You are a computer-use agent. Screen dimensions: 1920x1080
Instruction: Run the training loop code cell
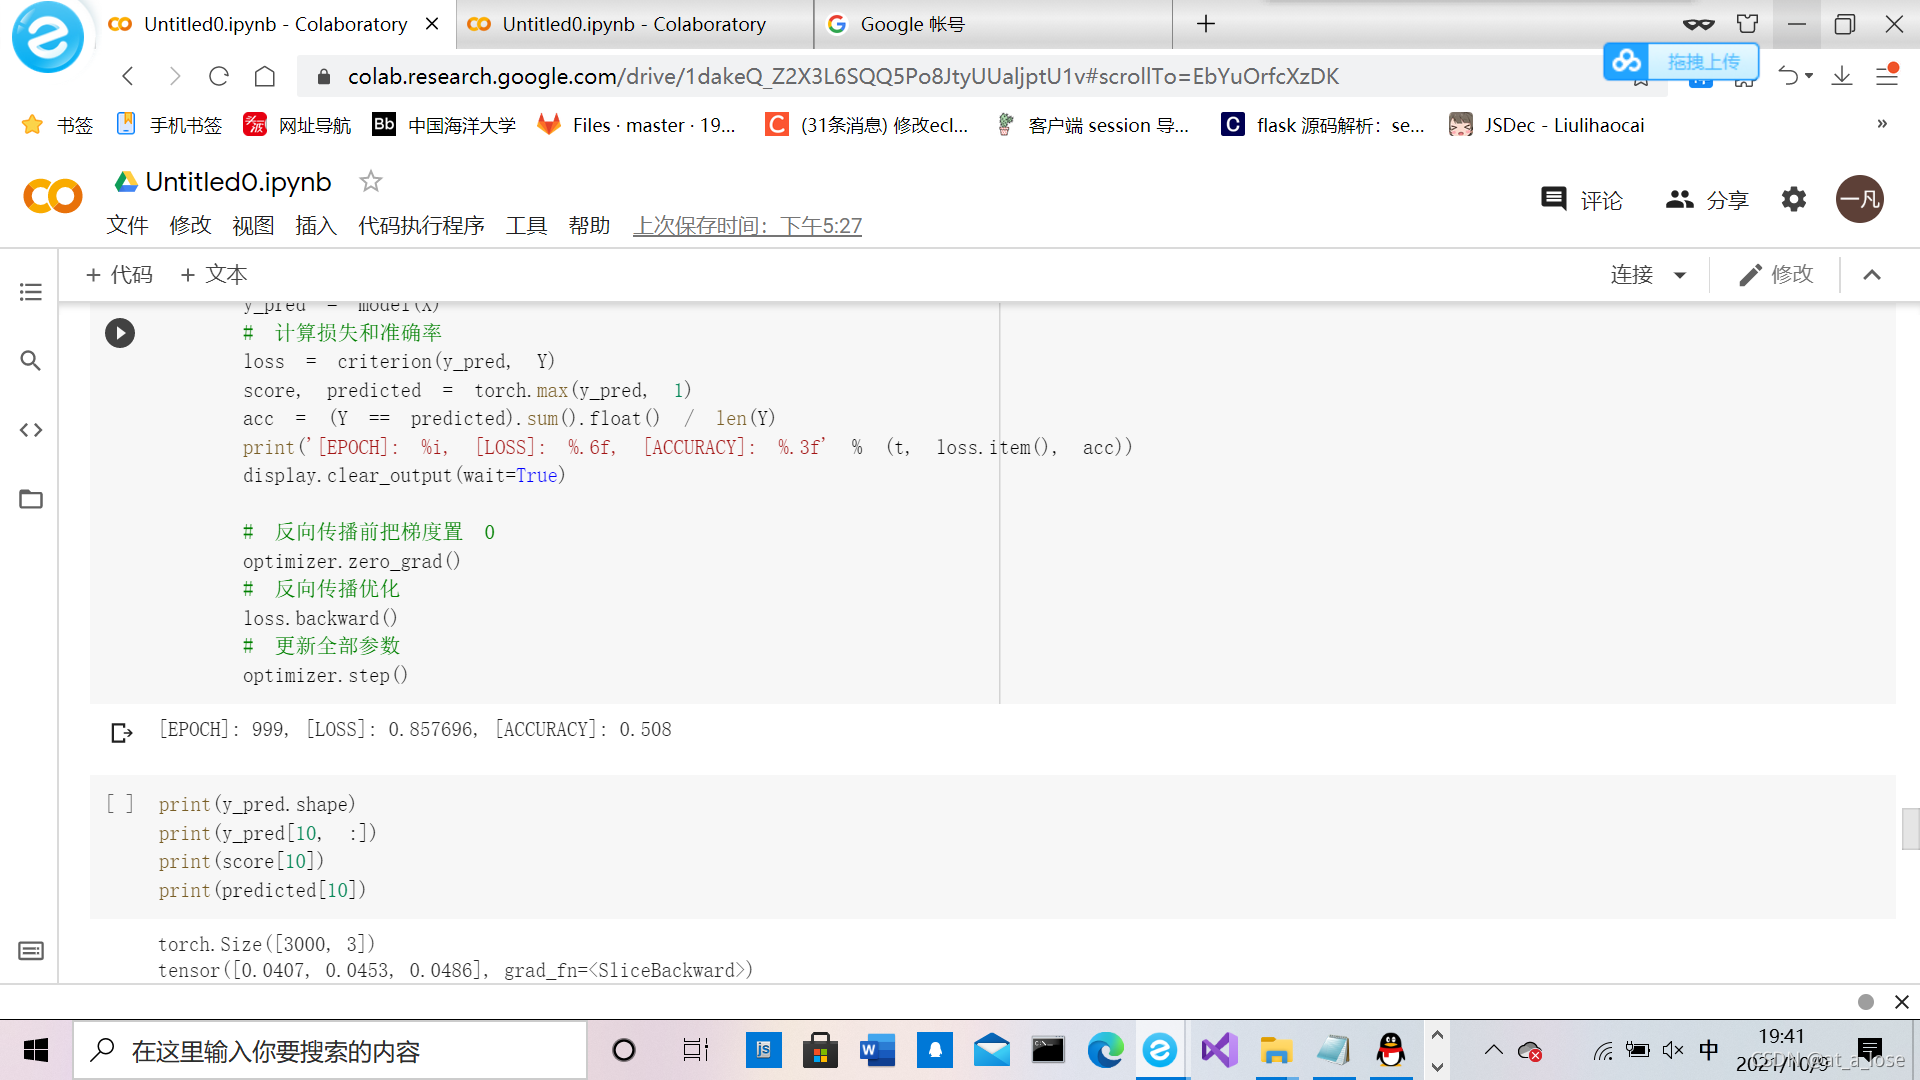coord(120,333)
